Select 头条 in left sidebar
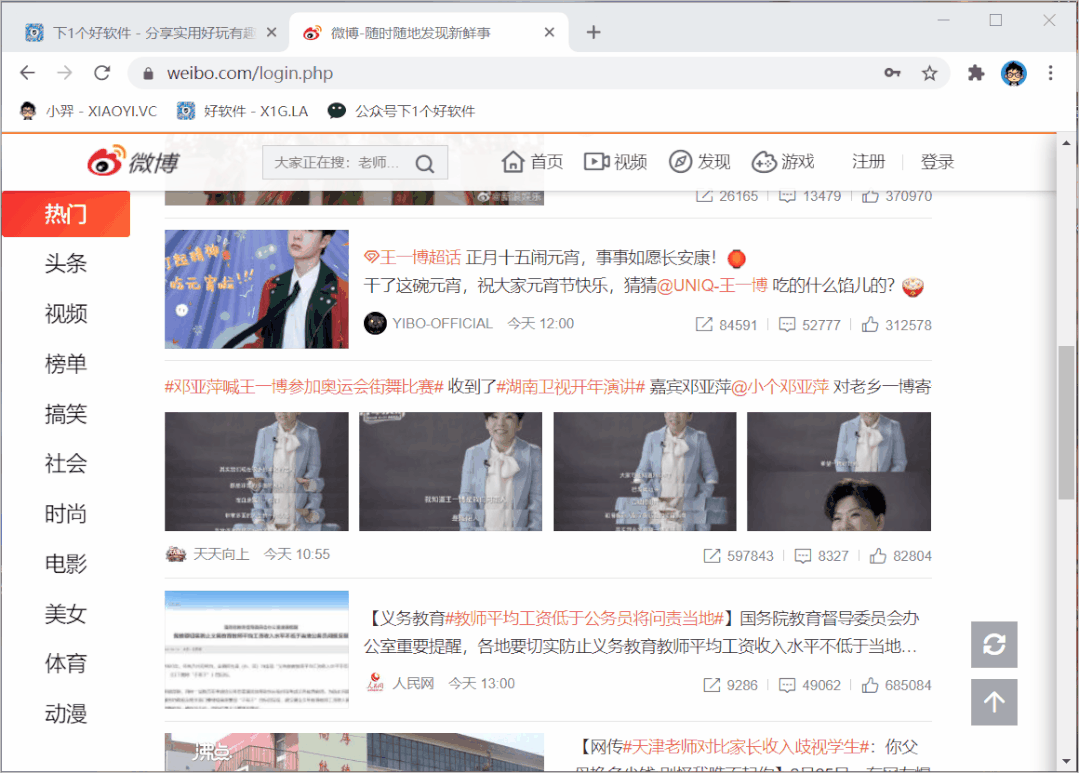Viewport: 1079px width, 773px height. 66,264
